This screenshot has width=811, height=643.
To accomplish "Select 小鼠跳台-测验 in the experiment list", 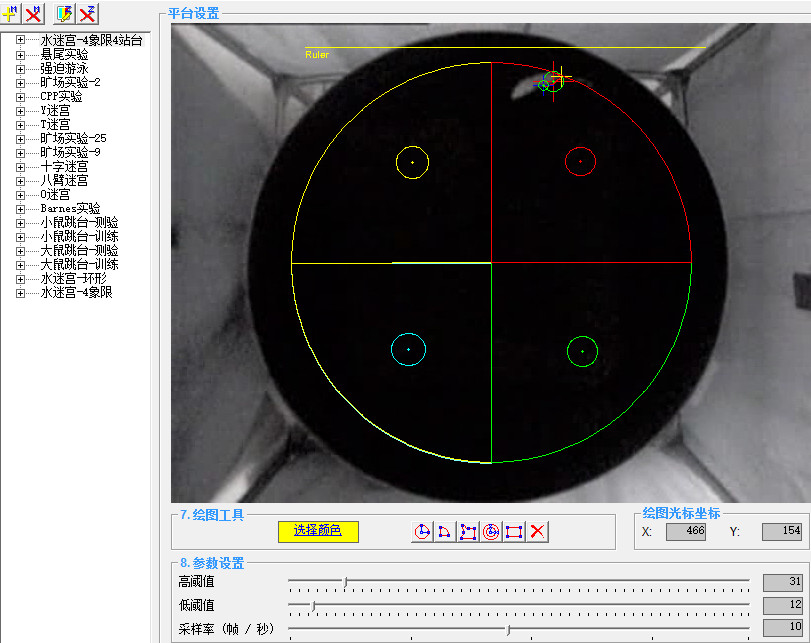I will [79, 222].
